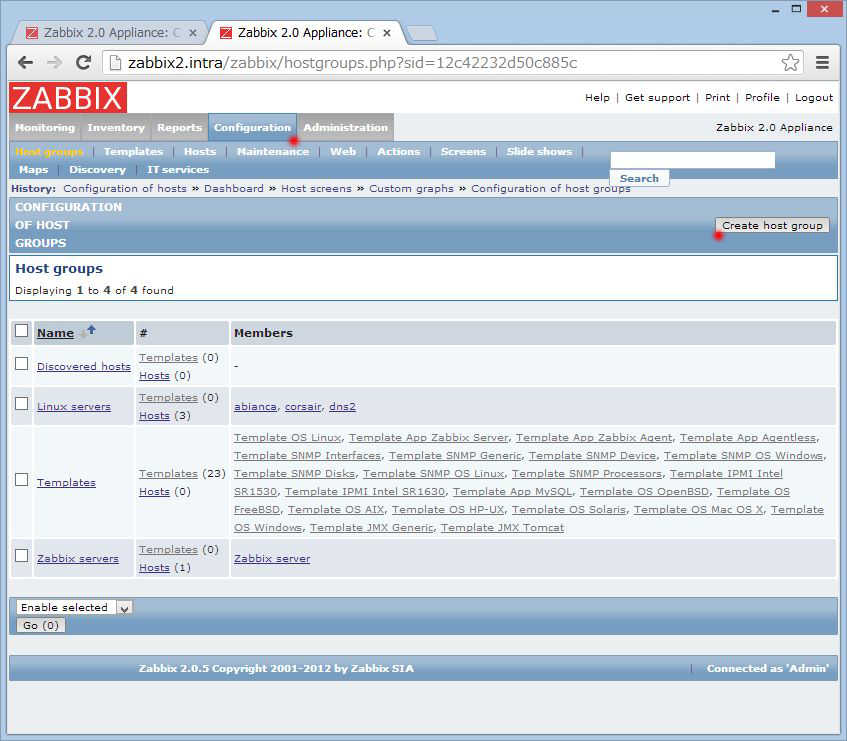Open the Slide shows submenu
Screen dimensions: 847x741
pyautogui.click(x=539, y=152)
